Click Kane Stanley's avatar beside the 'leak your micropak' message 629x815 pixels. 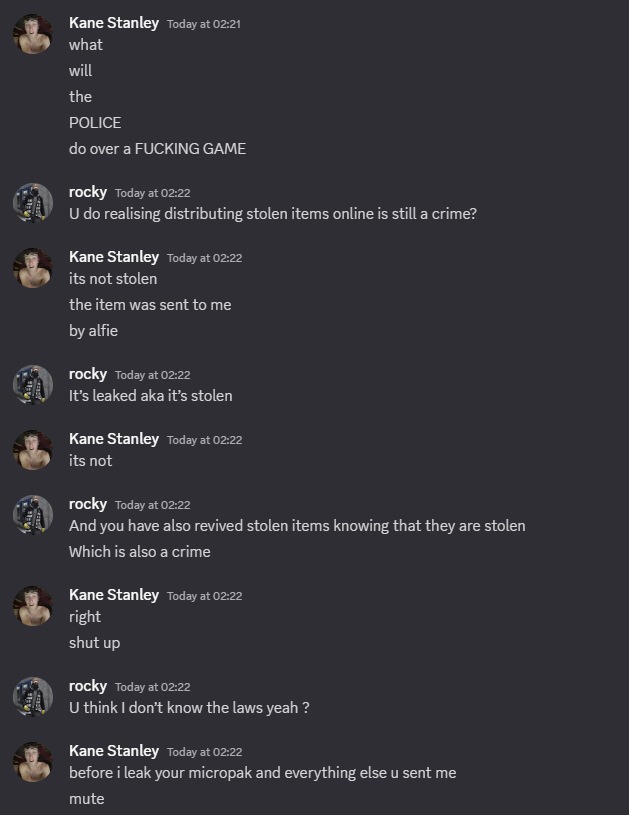[x=33, y=762]
